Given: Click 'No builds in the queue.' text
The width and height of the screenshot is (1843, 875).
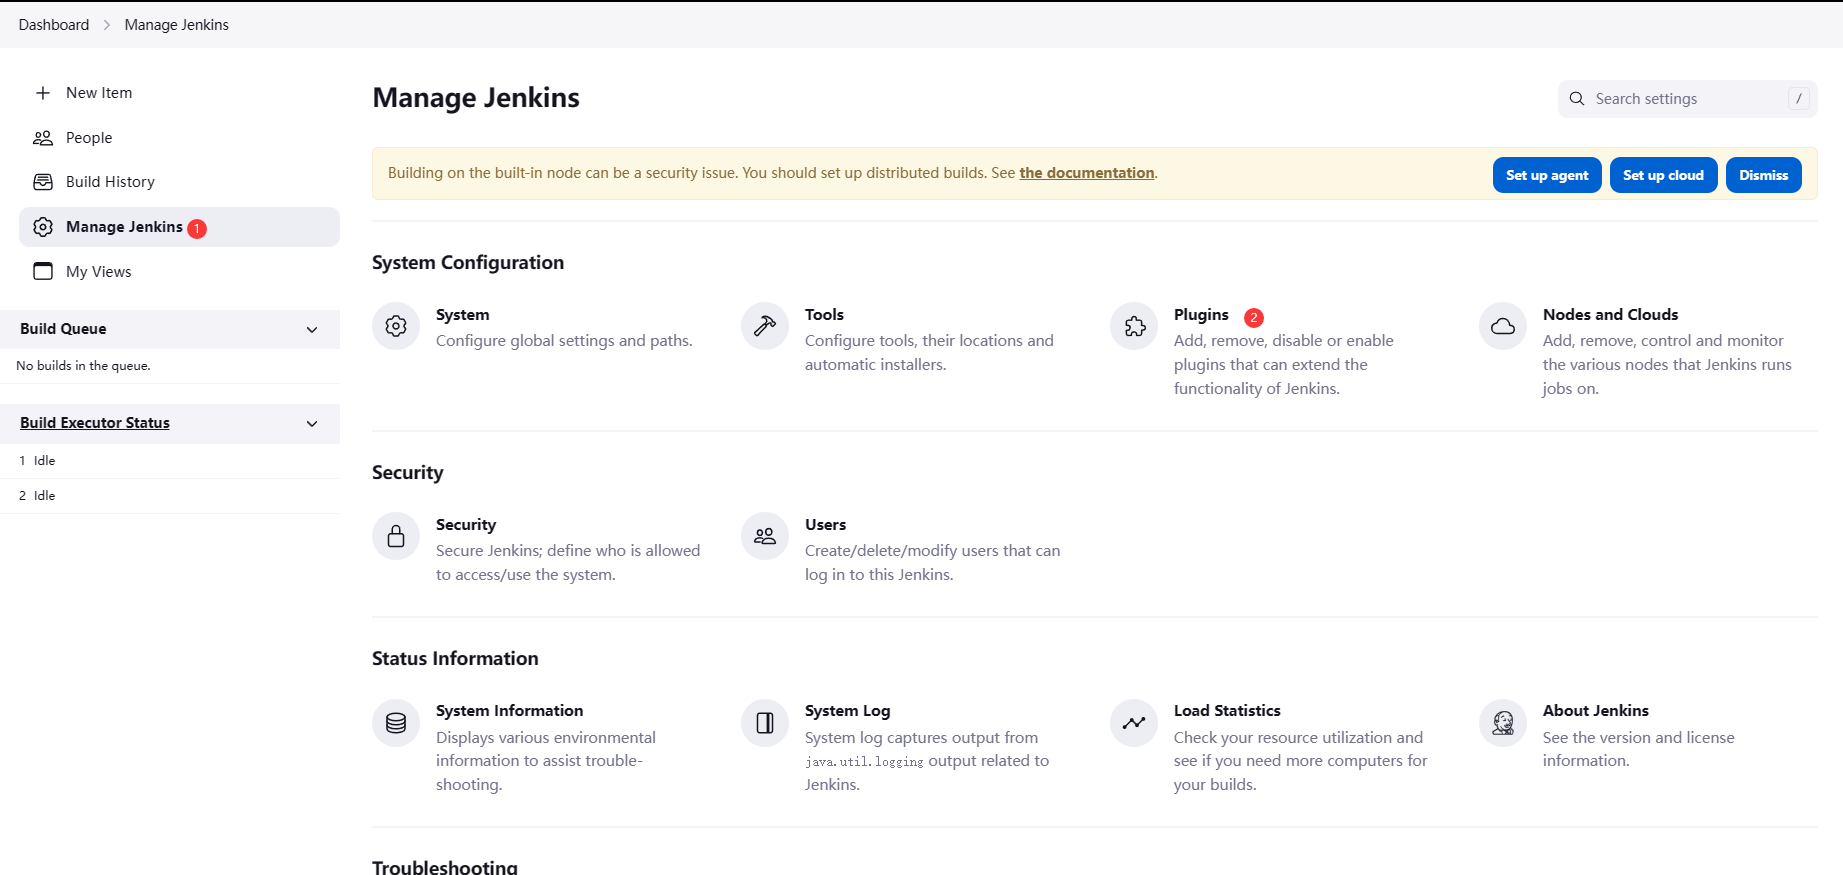Looking at the screenshot, I should [83, 366].
